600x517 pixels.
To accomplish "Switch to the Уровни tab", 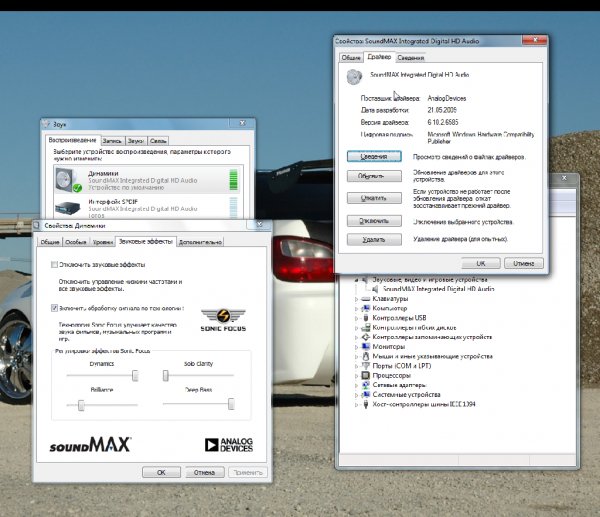I will coord(103,242).
